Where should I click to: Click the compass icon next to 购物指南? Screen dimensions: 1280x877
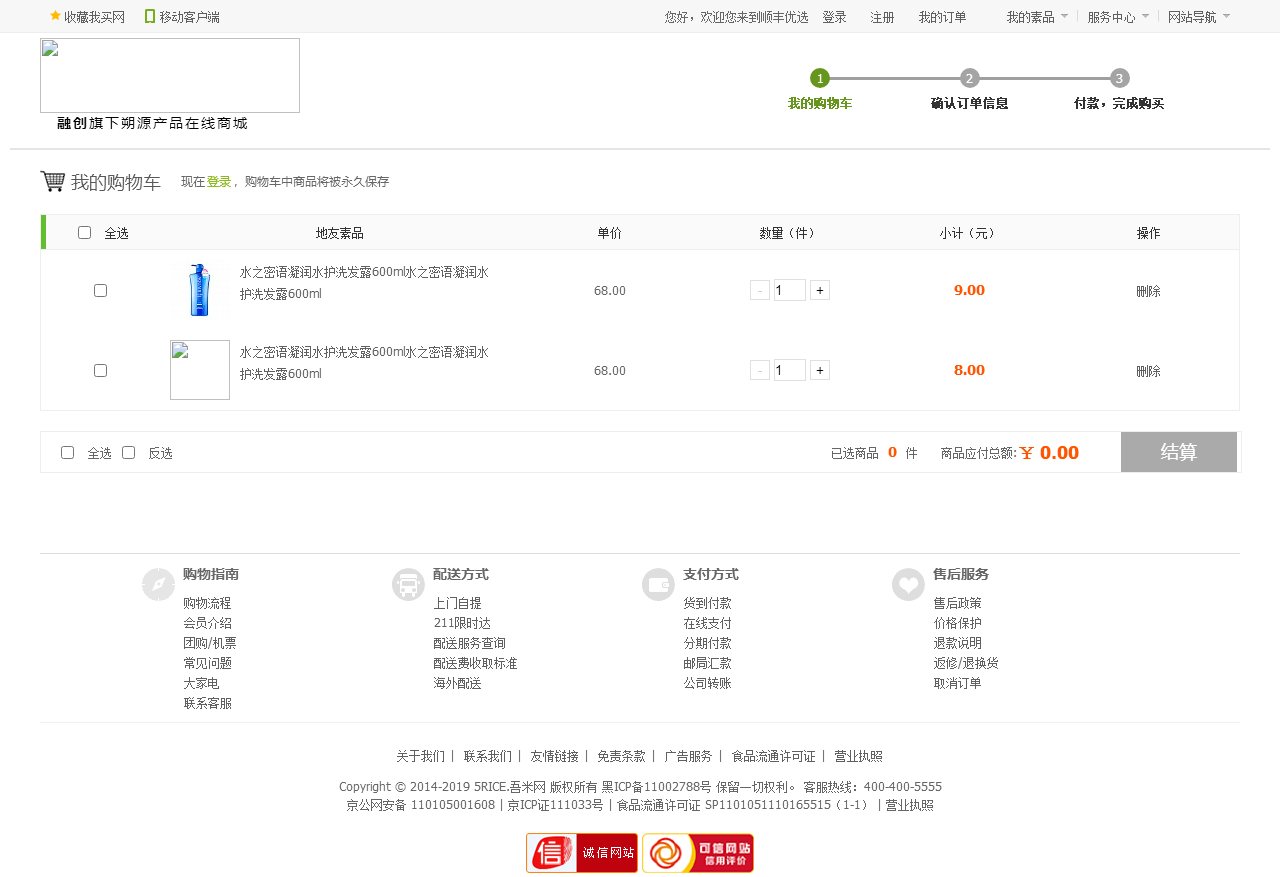coord(158,584)
